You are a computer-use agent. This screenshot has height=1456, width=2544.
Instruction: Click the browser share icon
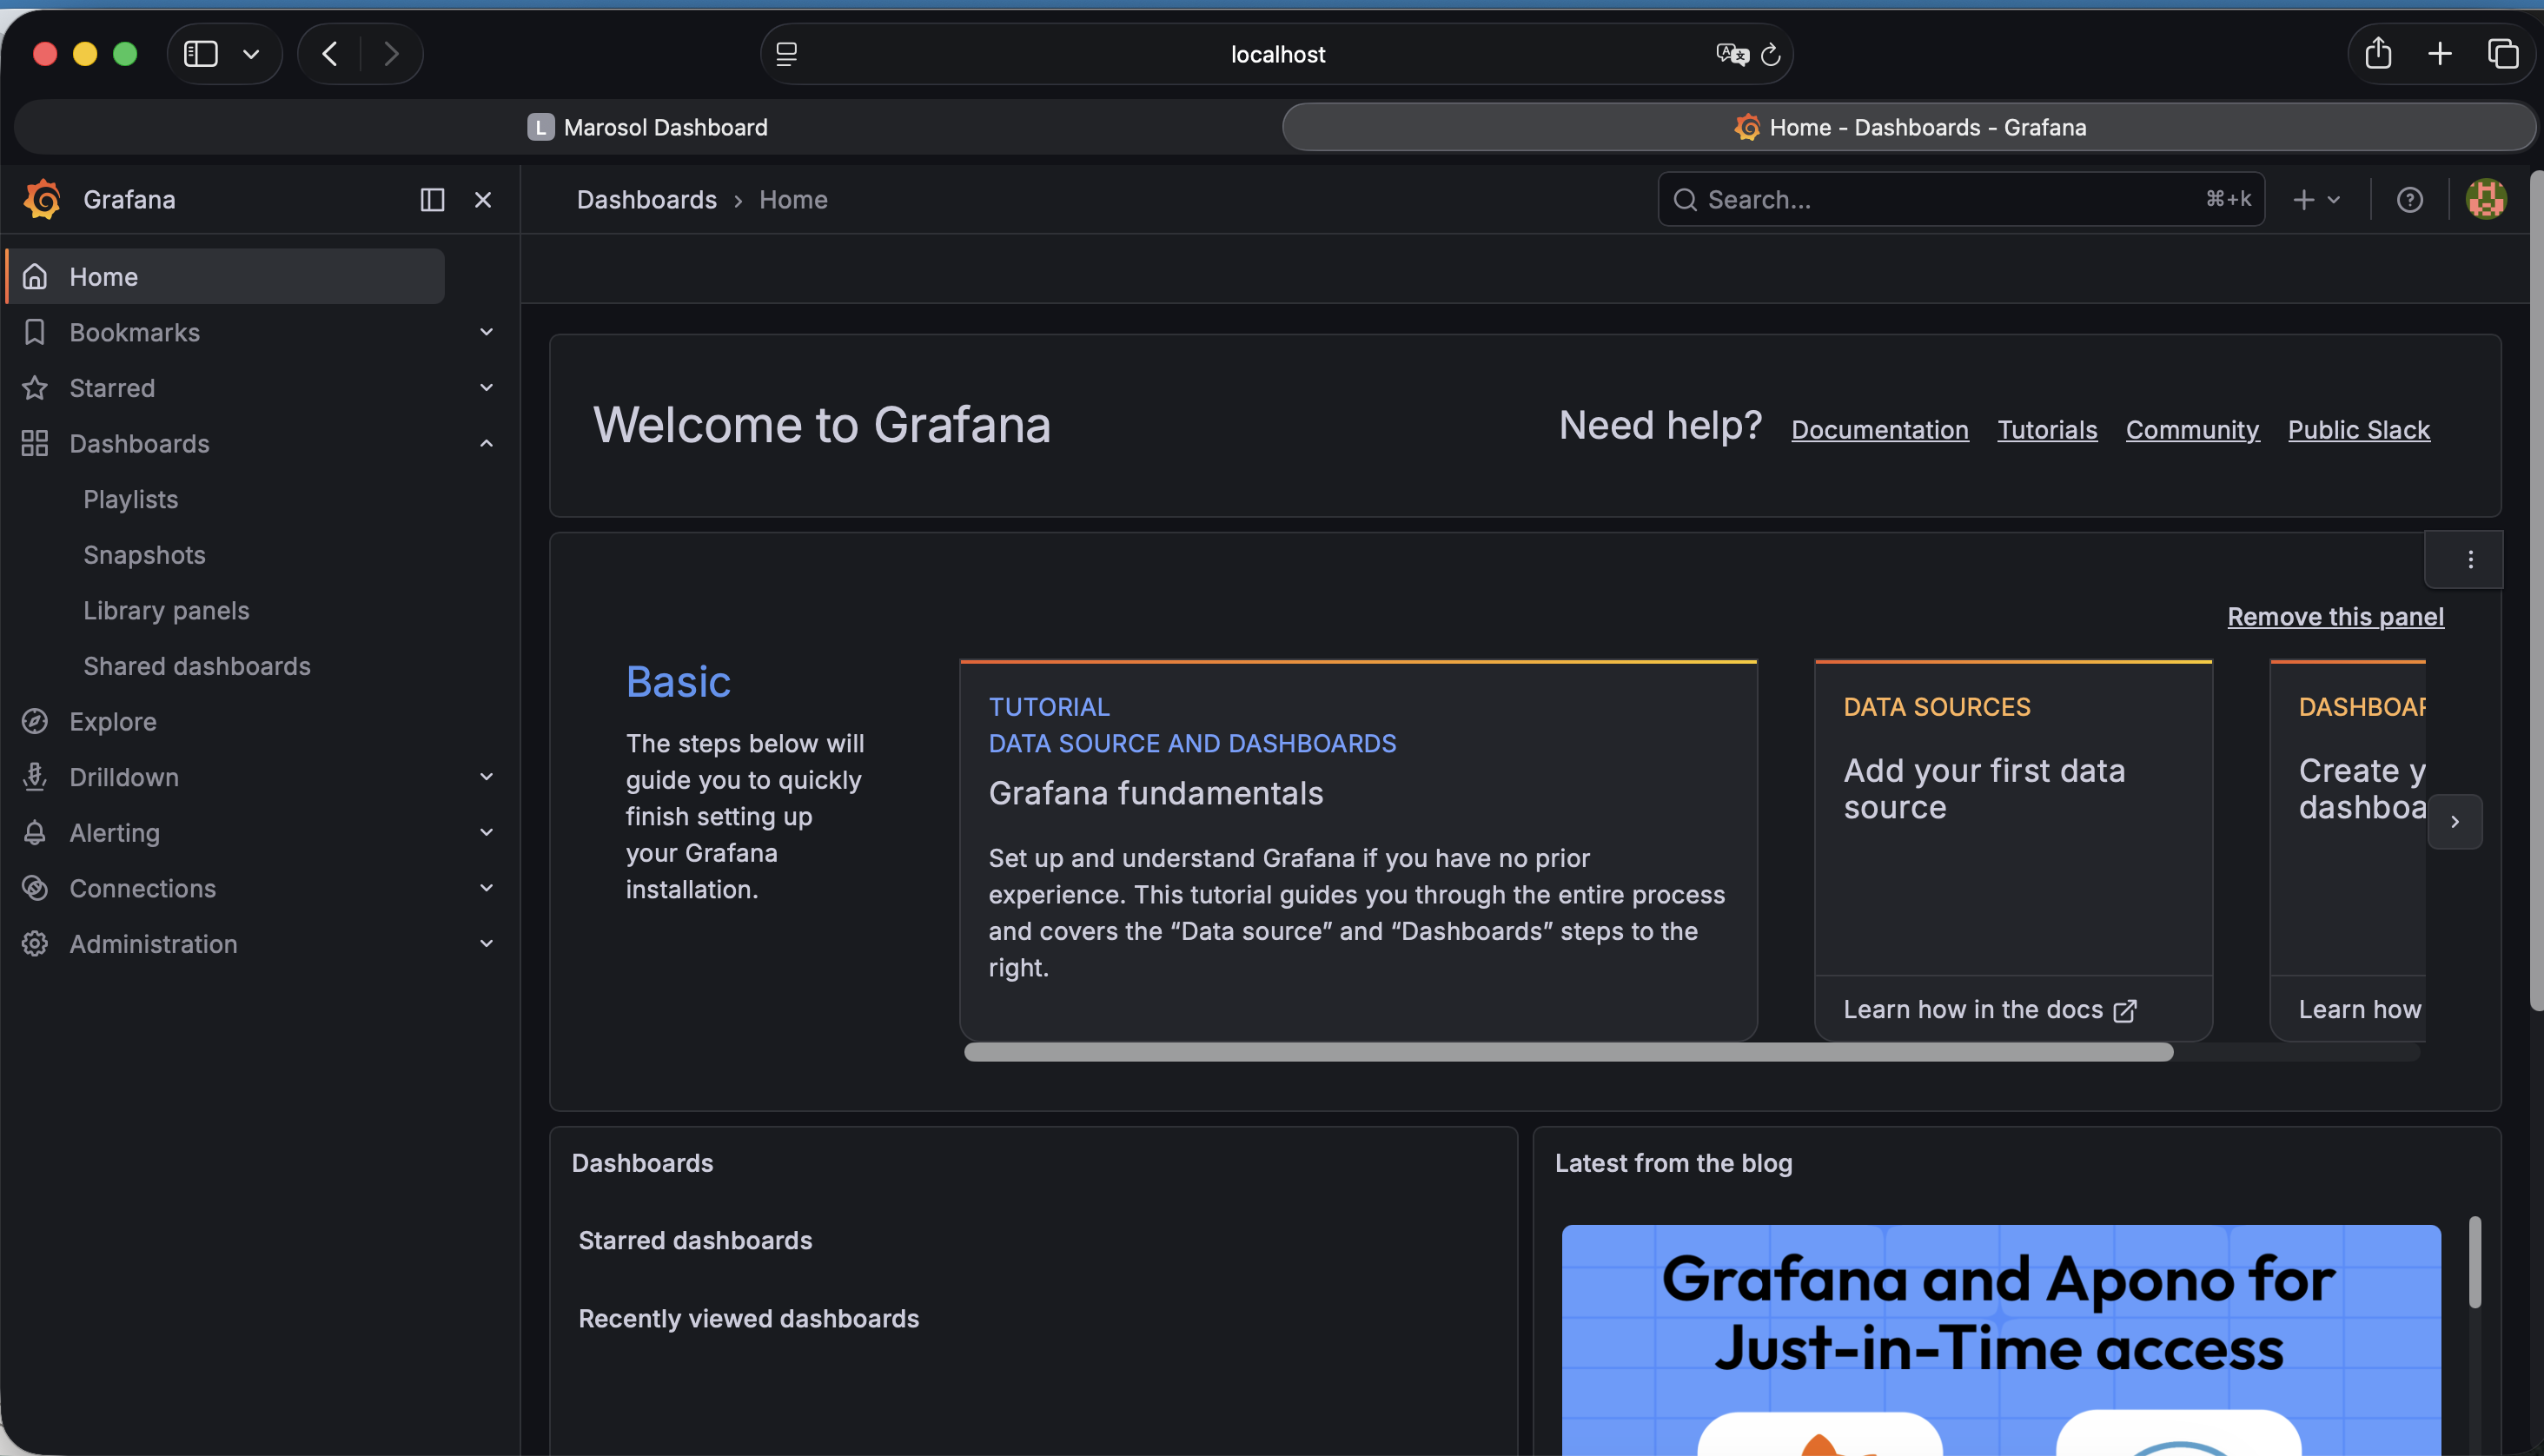pyautogui.click(x=2378, y=54)
